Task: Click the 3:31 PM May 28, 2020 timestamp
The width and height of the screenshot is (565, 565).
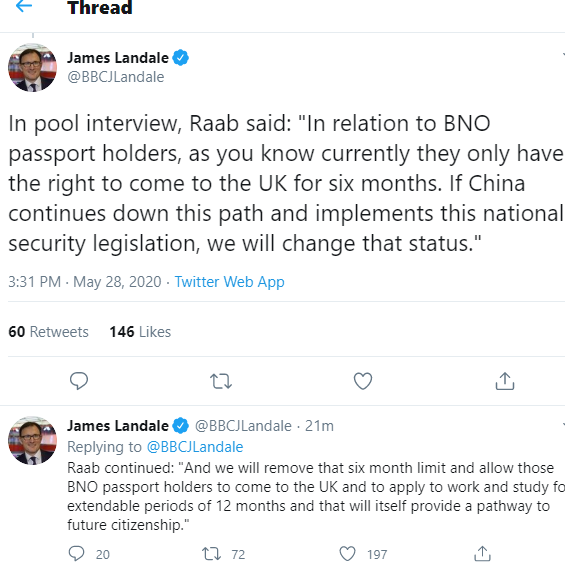Action: pos(85,281)
